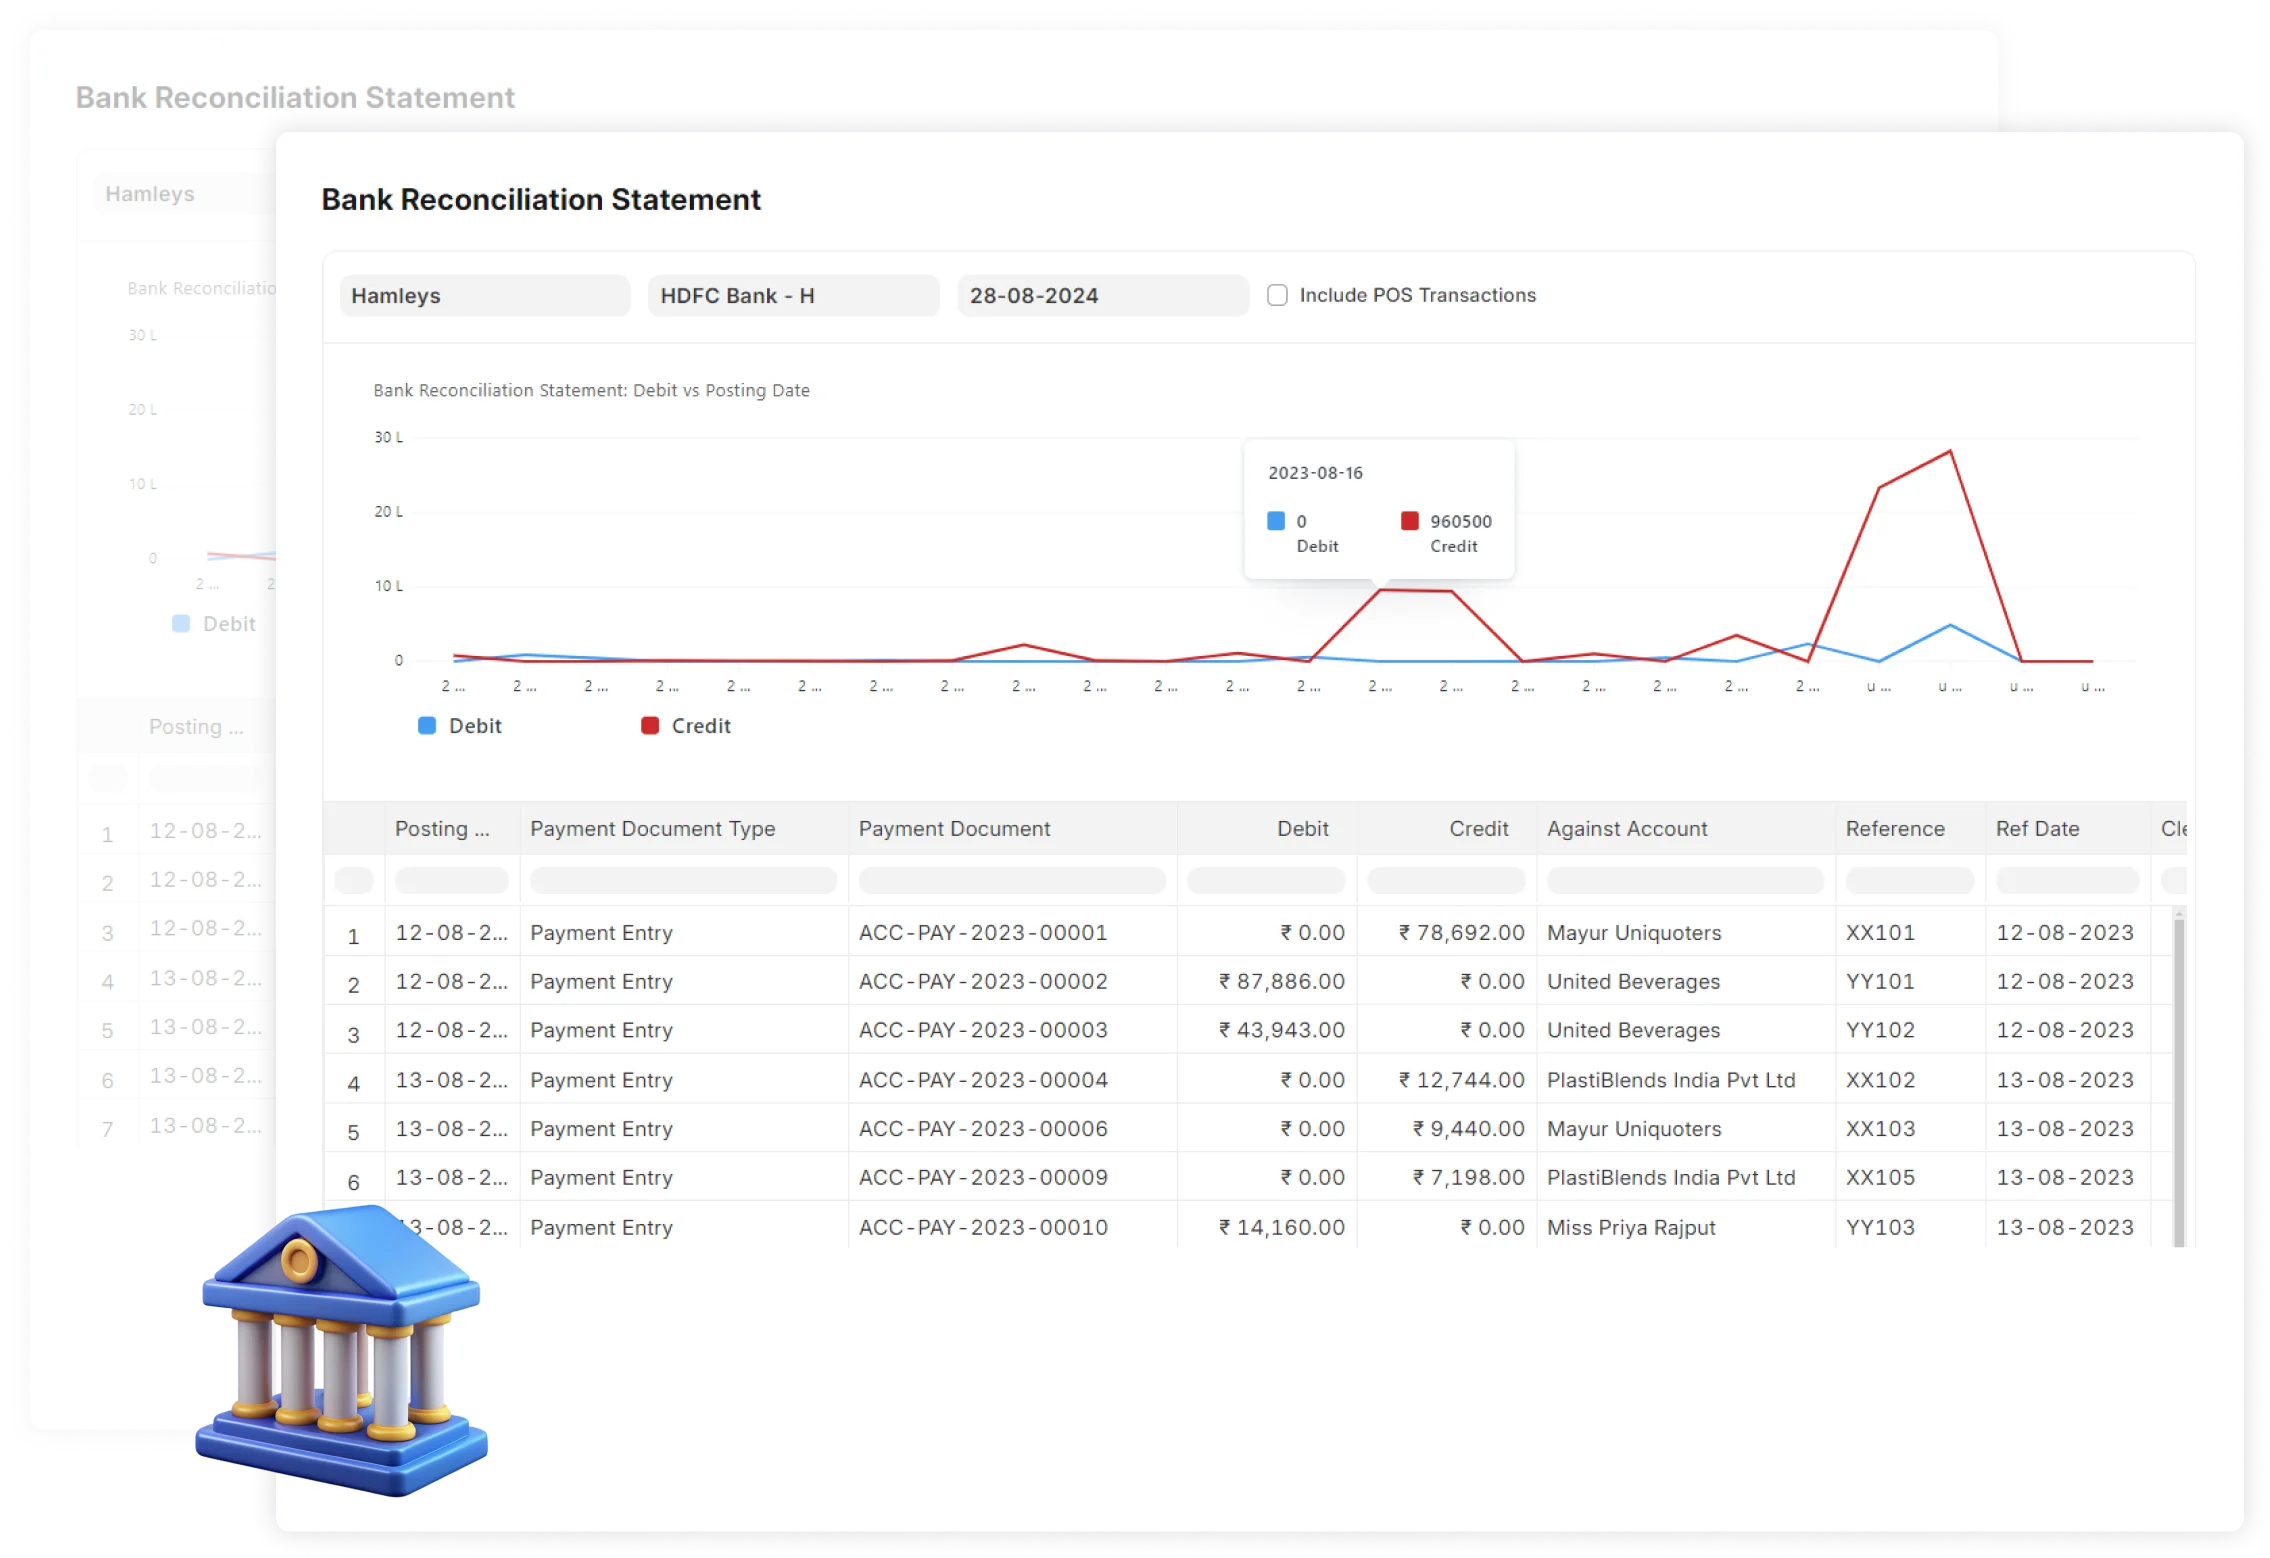
Task: Open the Hamleys company filter field
Action: pos(484,296)
